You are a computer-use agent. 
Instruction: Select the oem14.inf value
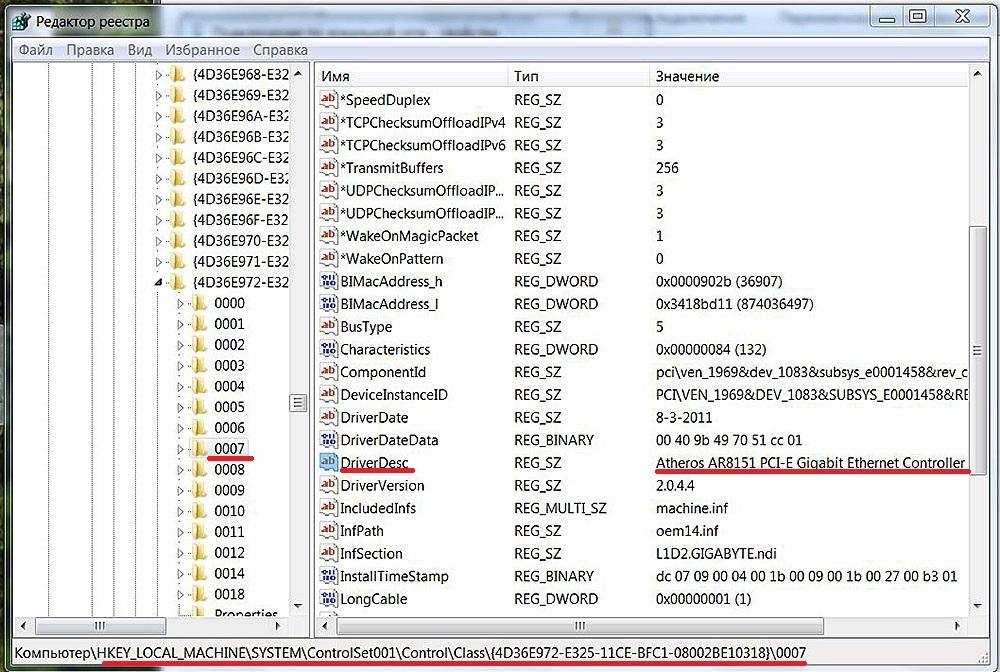tap(686, 530)
